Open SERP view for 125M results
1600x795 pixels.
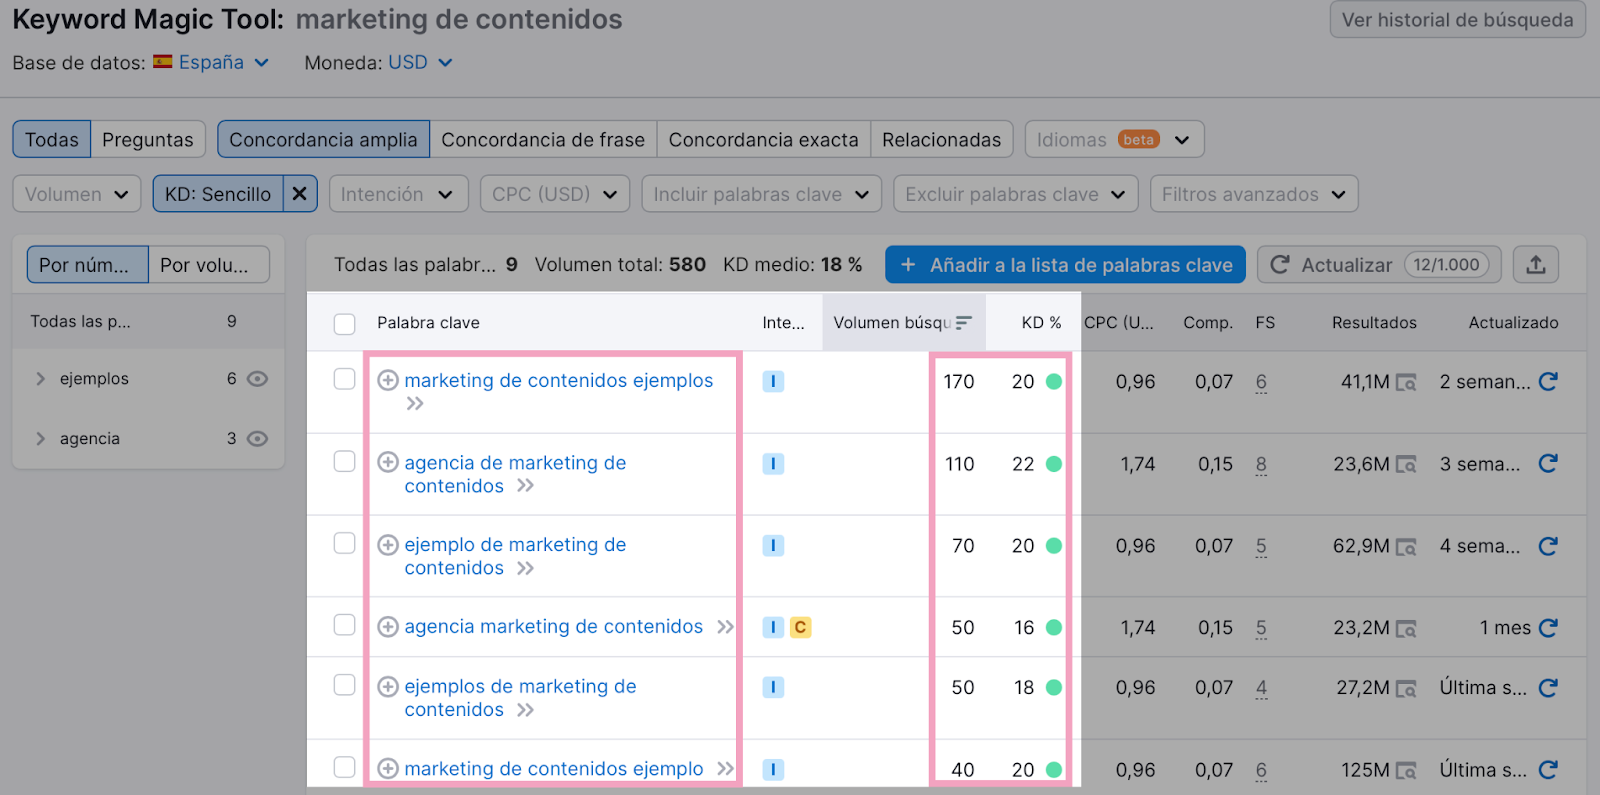[1406, 771]
